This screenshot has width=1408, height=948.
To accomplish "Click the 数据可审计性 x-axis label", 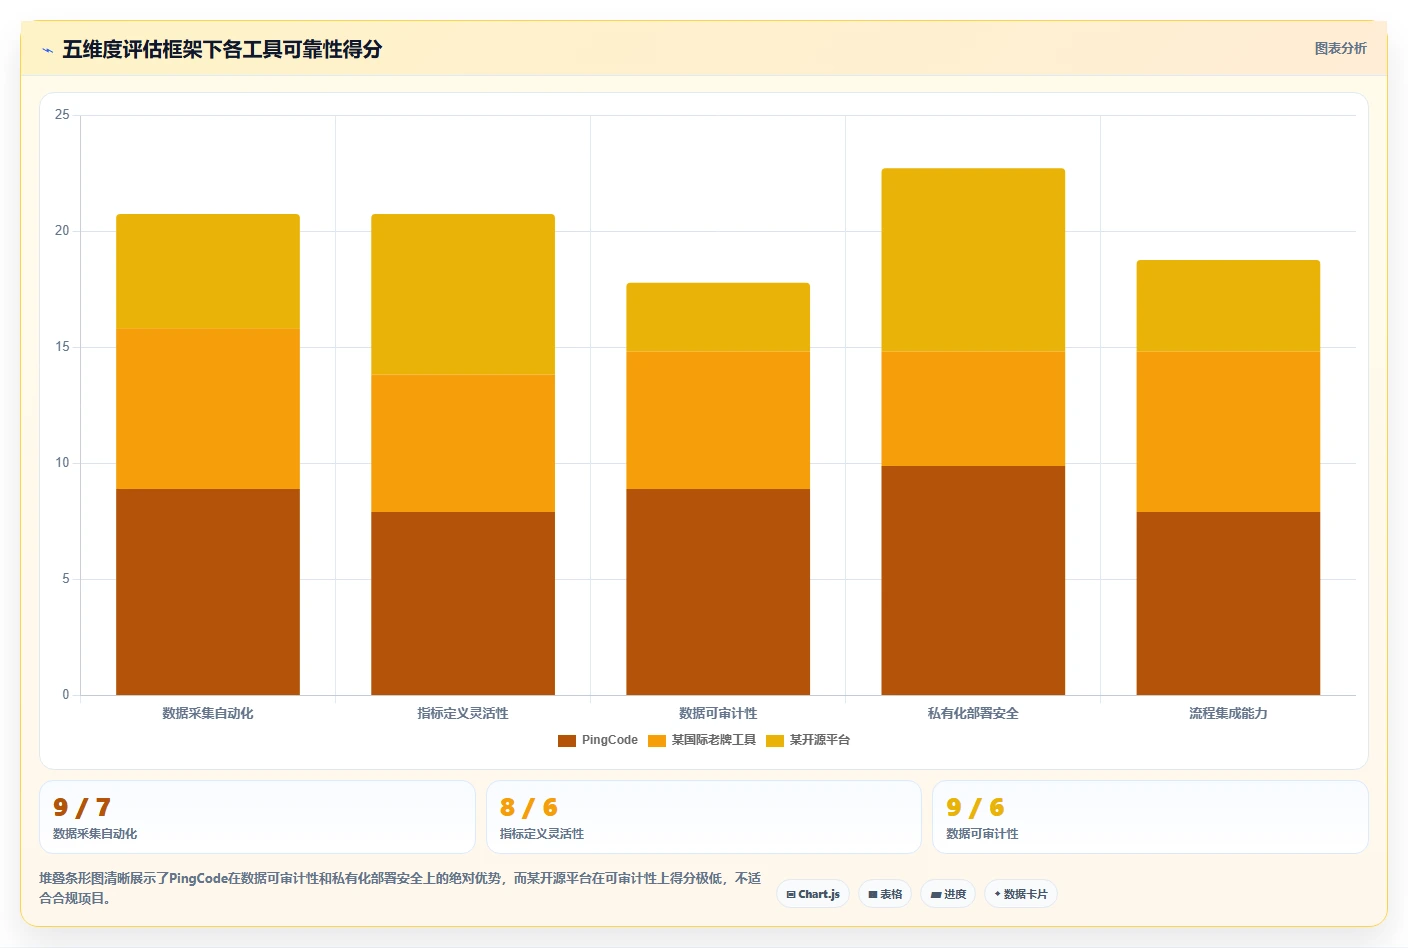I will [x=718, y=713].
